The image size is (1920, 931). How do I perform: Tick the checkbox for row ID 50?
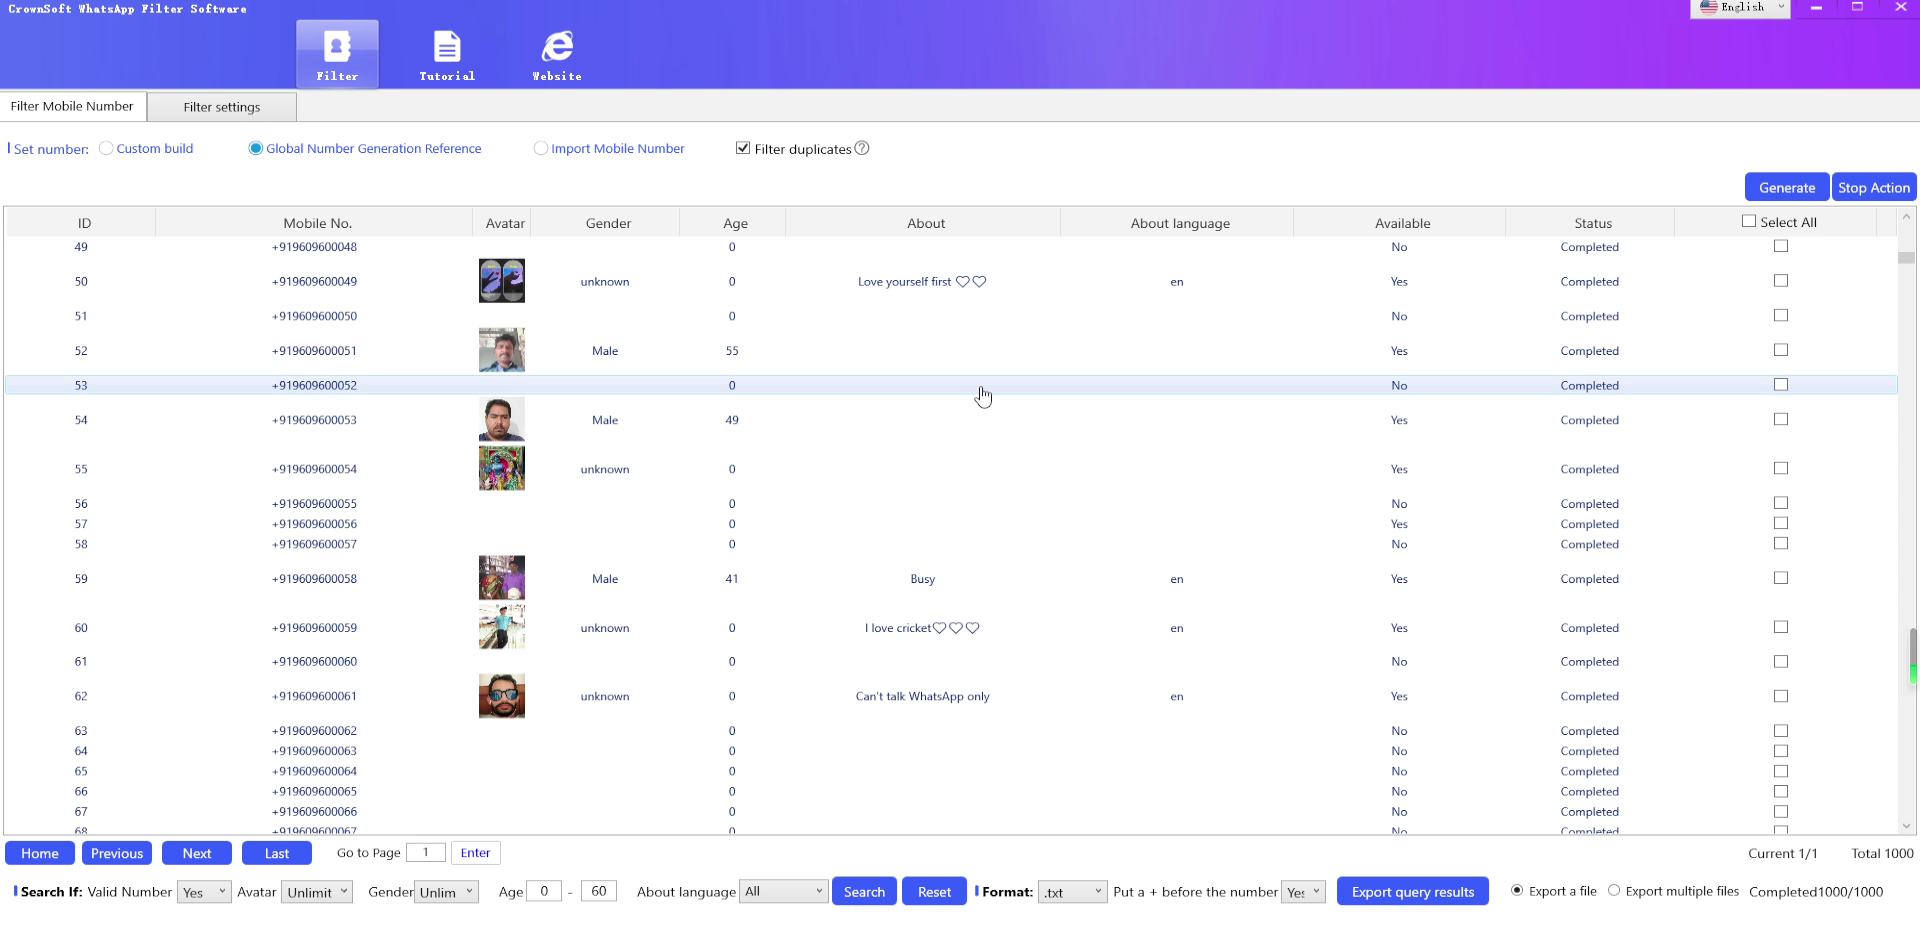tap(1781, 281)
